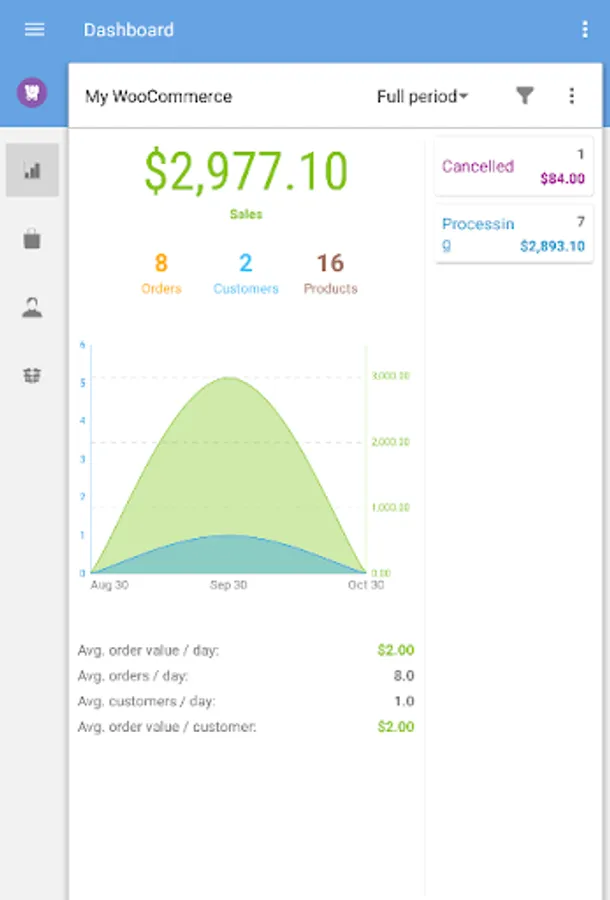Screen dimensions: 610x900
Task: Open the top bar overflow menu
Action: coord(585,29)
